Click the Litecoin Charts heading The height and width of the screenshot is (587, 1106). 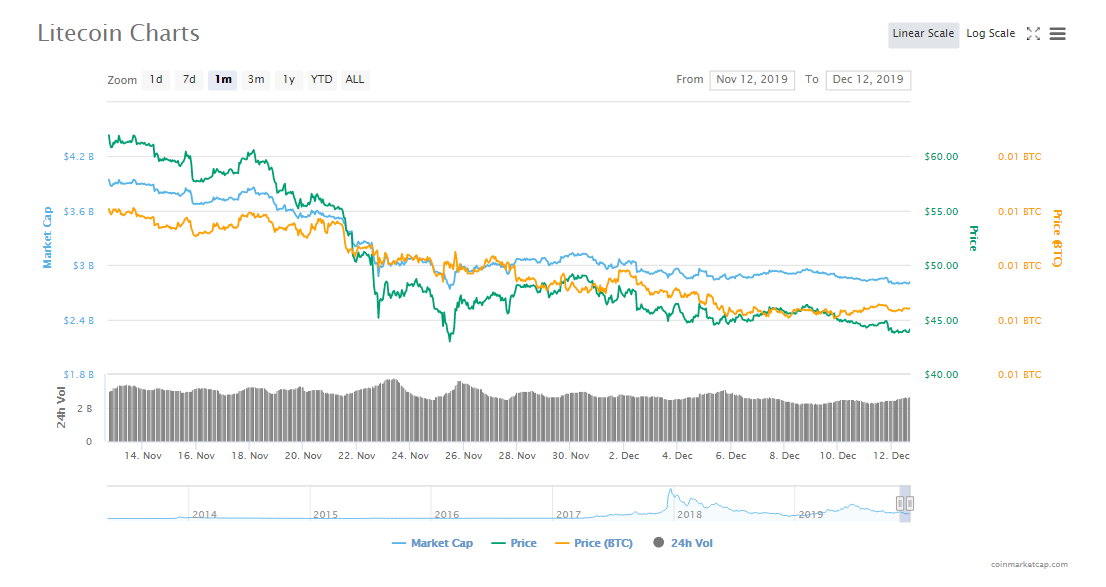pos(118,33)
